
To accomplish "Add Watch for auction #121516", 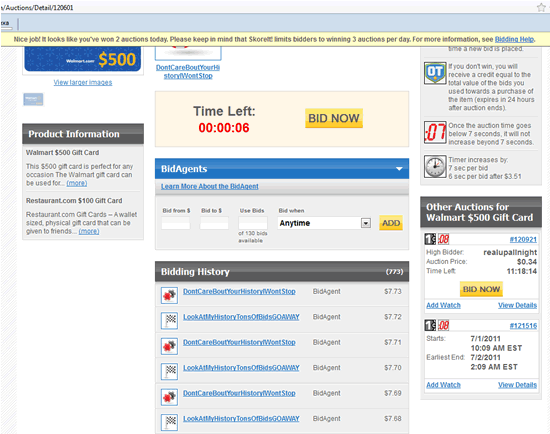I will click(x=443, y=385).
